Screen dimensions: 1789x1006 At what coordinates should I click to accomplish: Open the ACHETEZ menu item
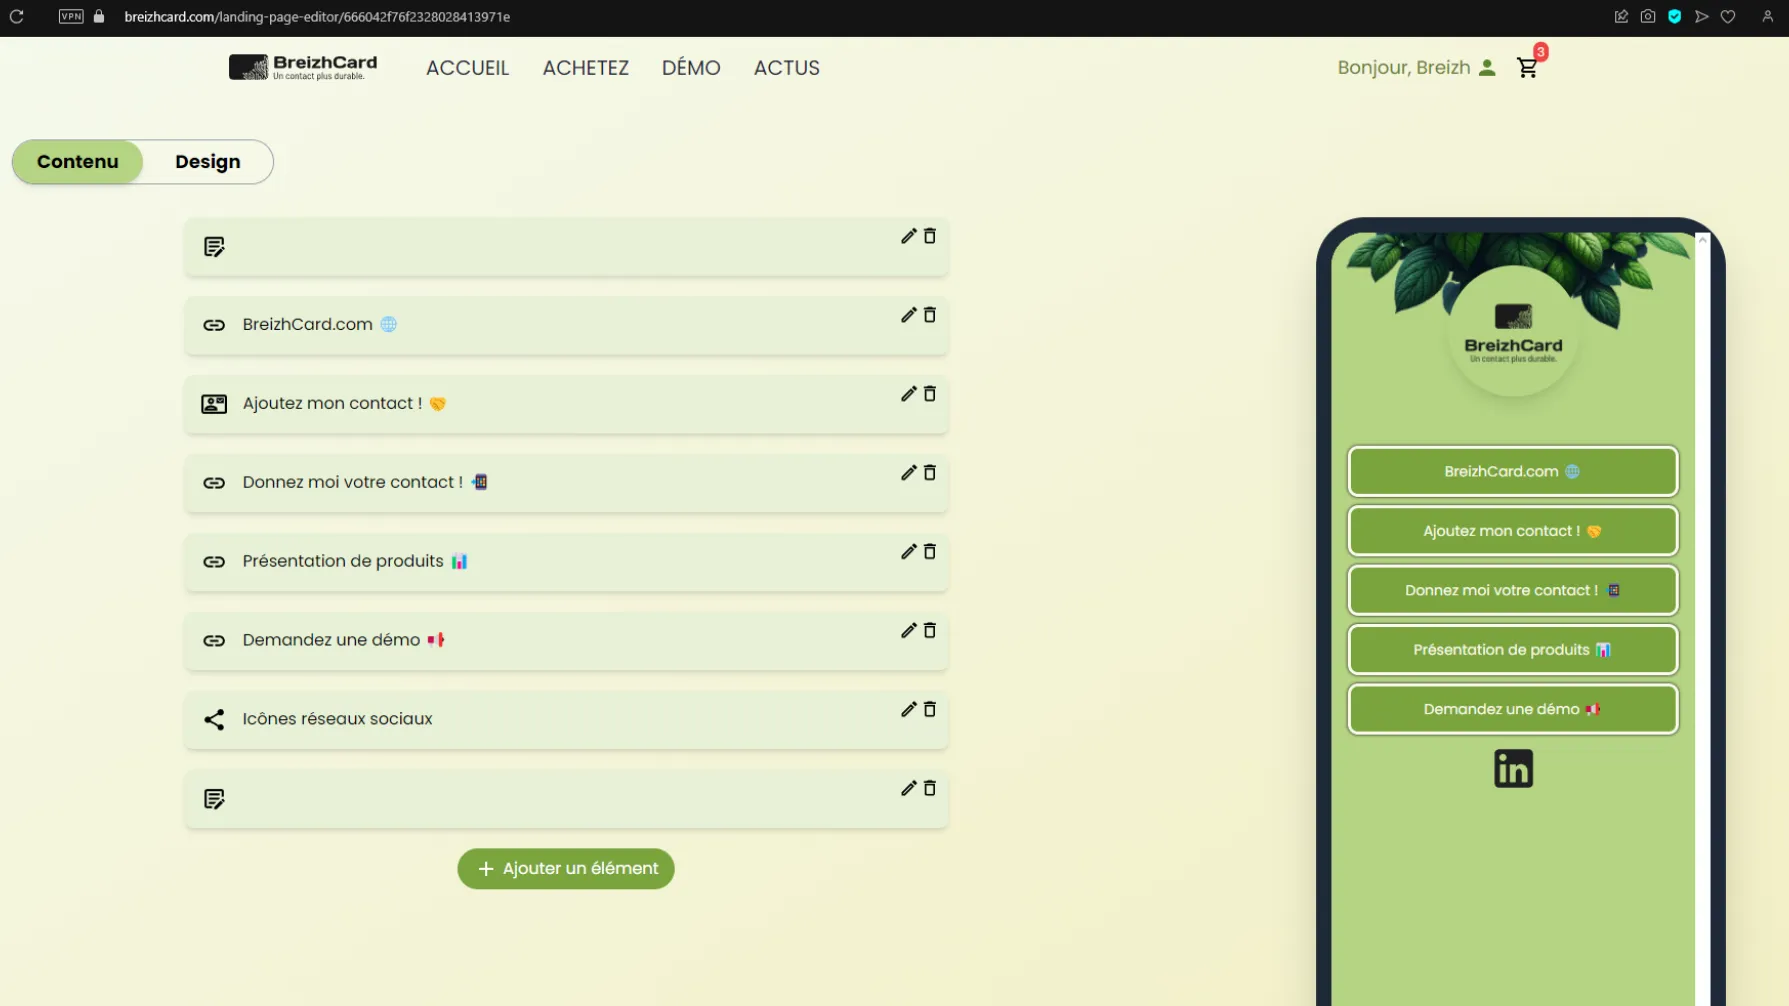(x=585, y=68)
